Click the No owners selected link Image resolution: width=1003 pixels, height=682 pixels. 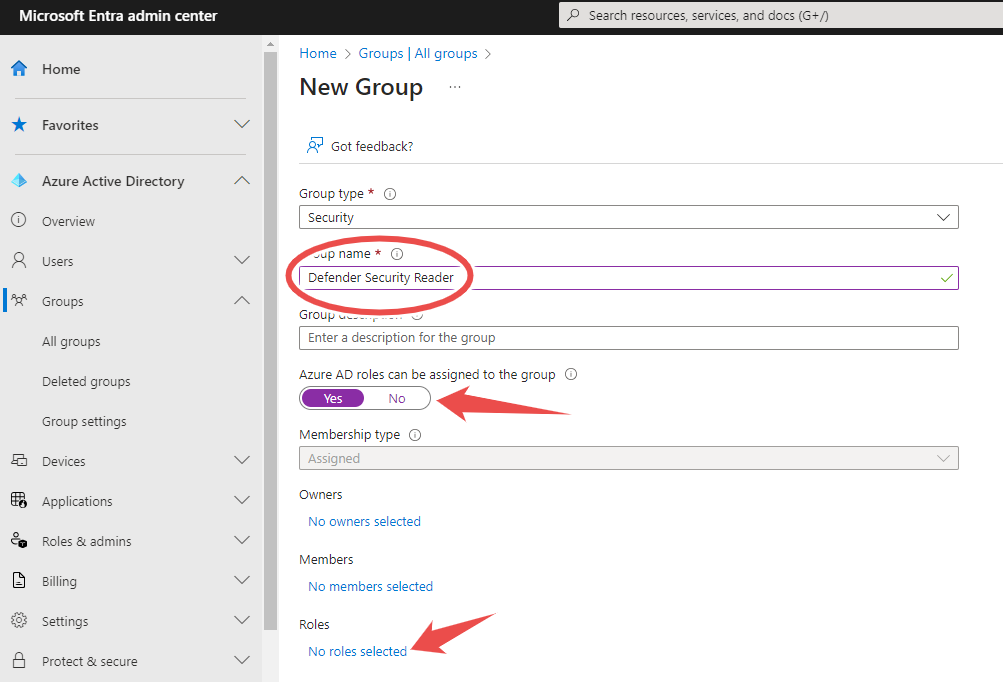click(x=365, y=521)
